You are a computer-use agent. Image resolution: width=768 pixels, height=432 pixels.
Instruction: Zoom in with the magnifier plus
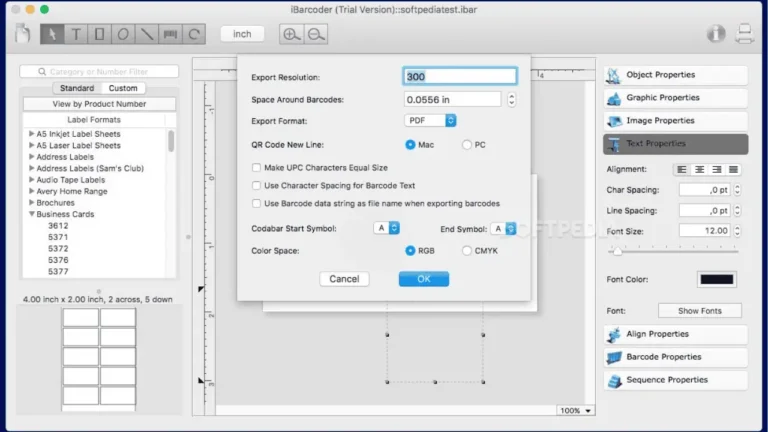(x=291, y=34)
